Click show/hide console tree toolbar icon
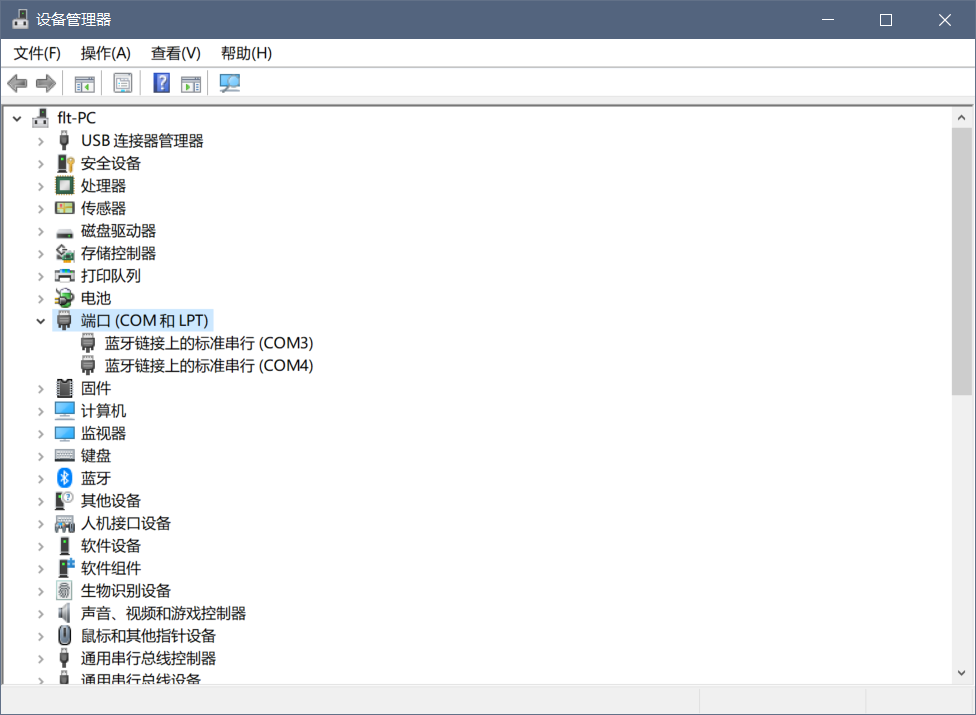 pos(85,83)
